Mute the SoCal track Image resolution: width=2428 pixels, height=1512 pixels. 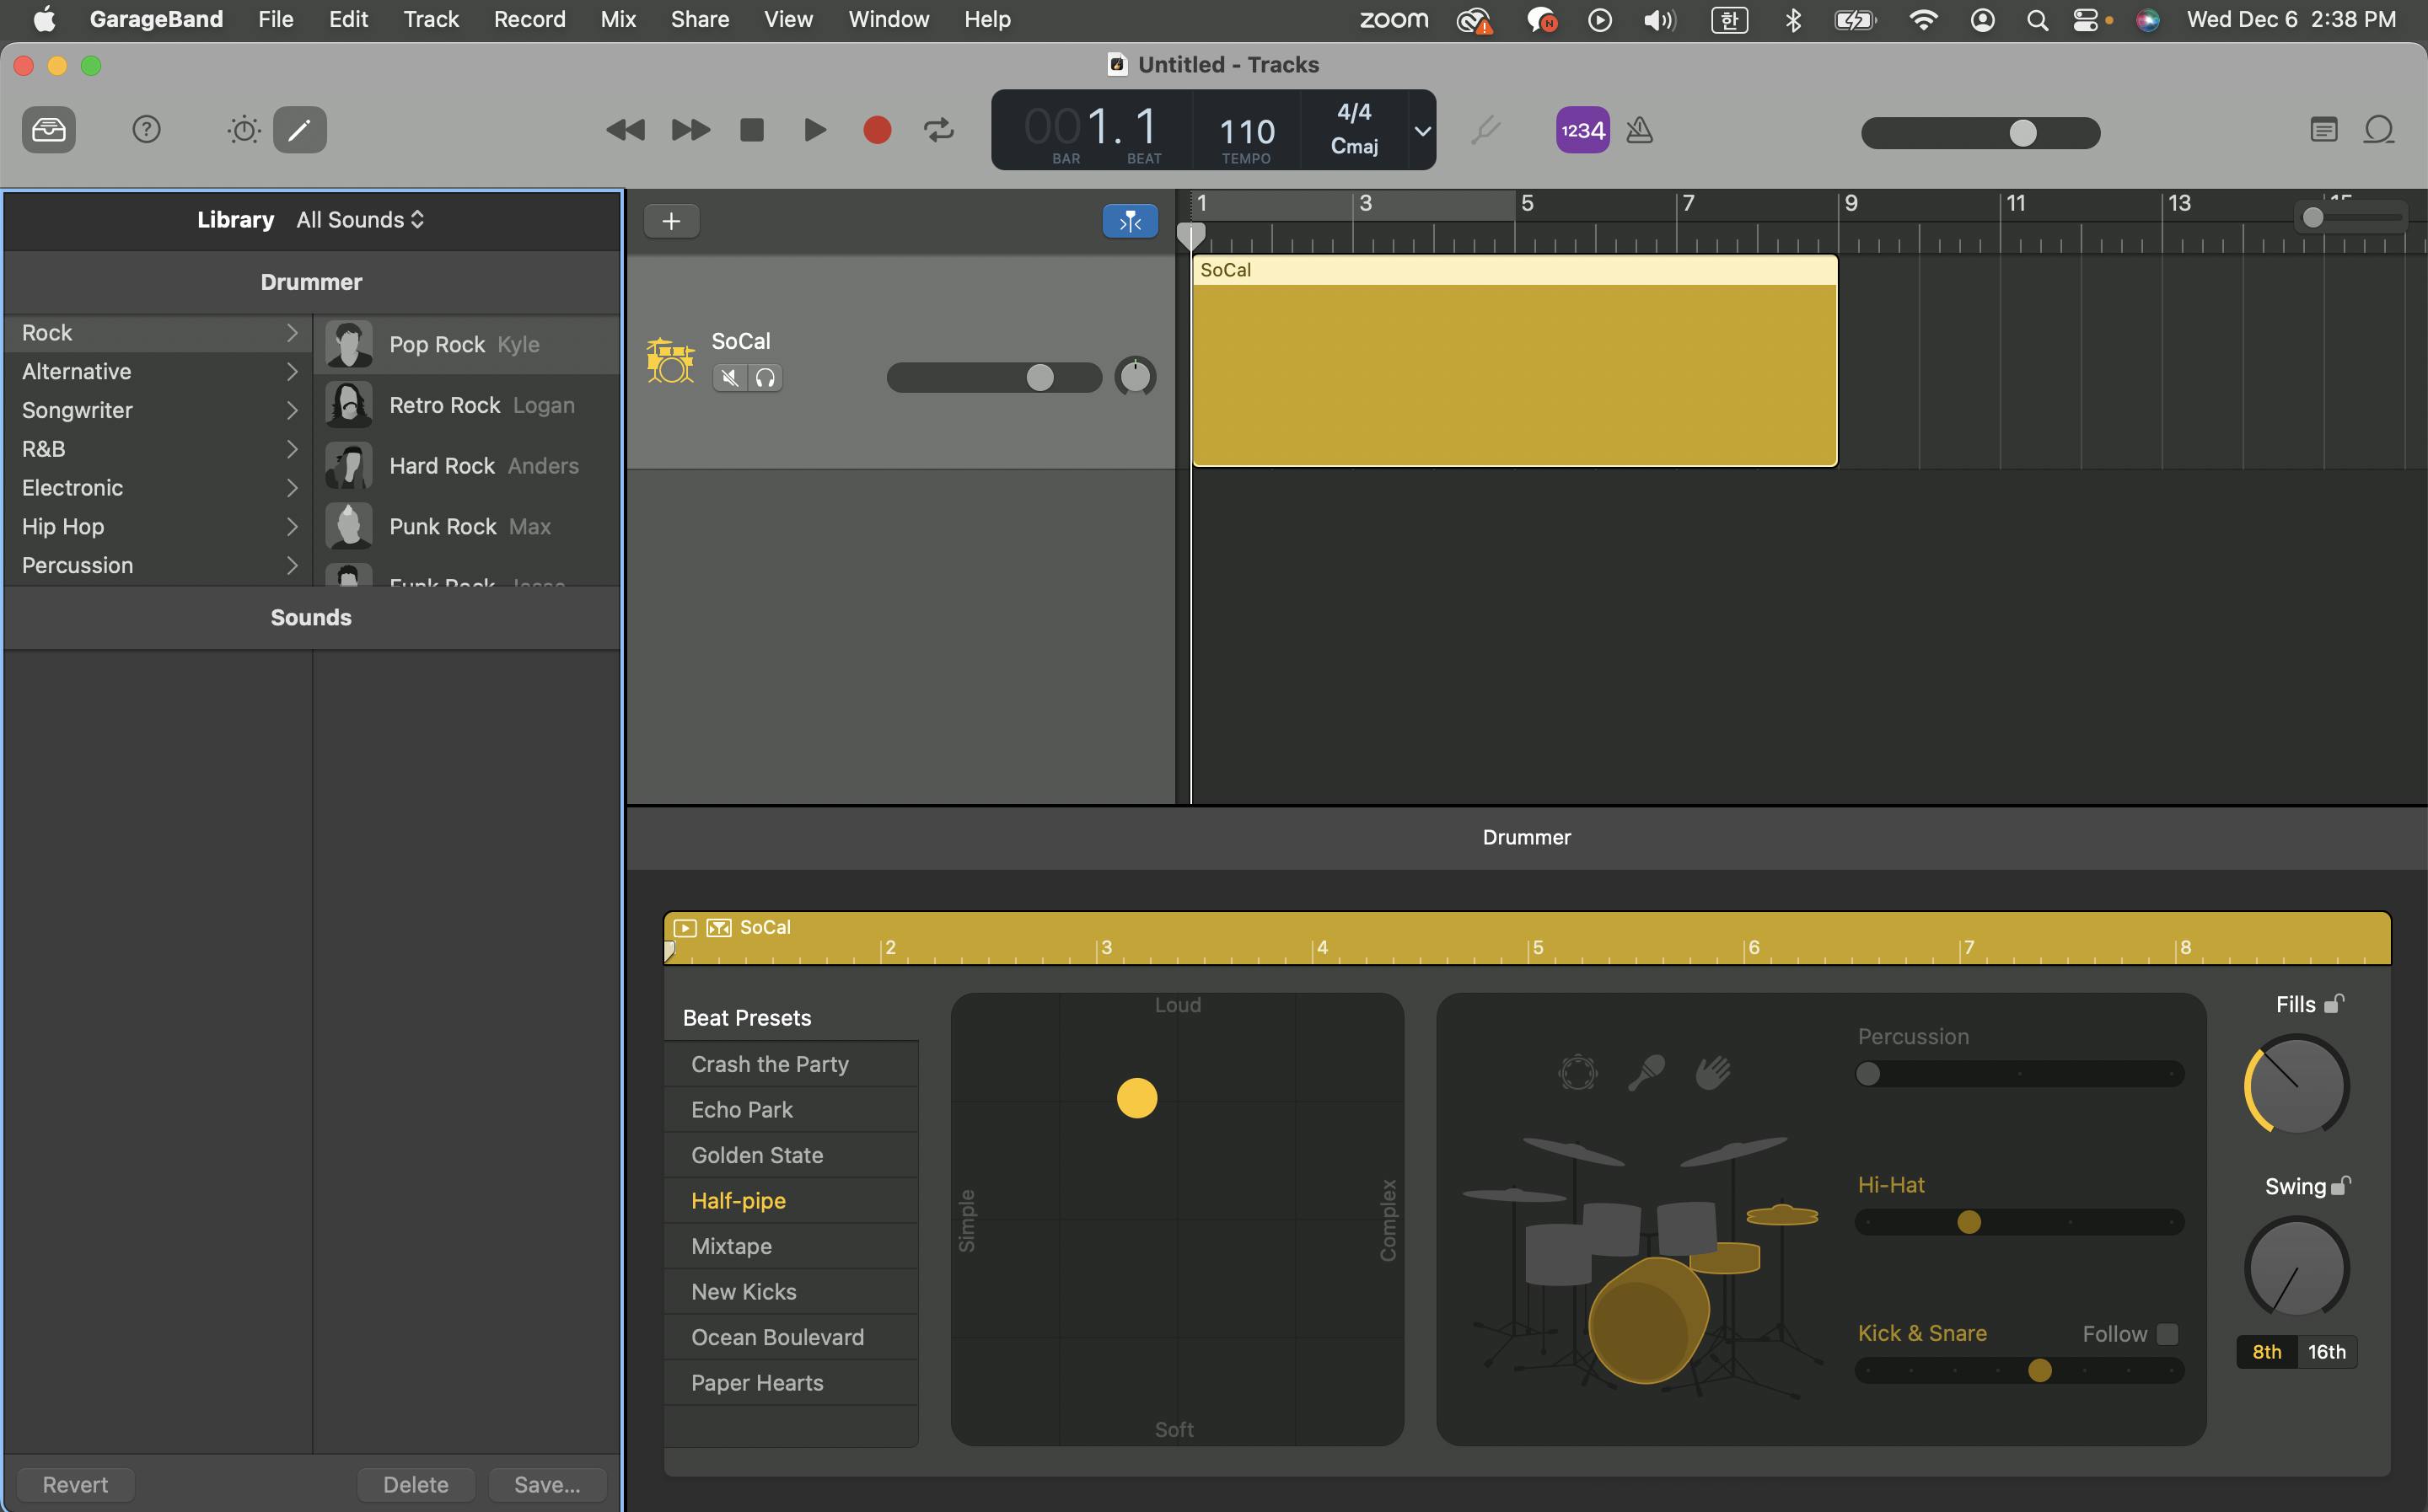[730, 378]
